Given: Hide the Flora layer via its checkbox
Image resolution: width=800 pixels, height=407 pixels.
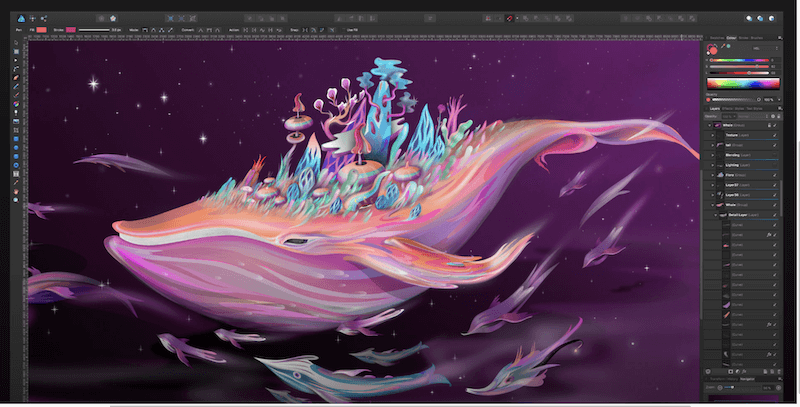Looking at the screenshot, I should 774,175.
